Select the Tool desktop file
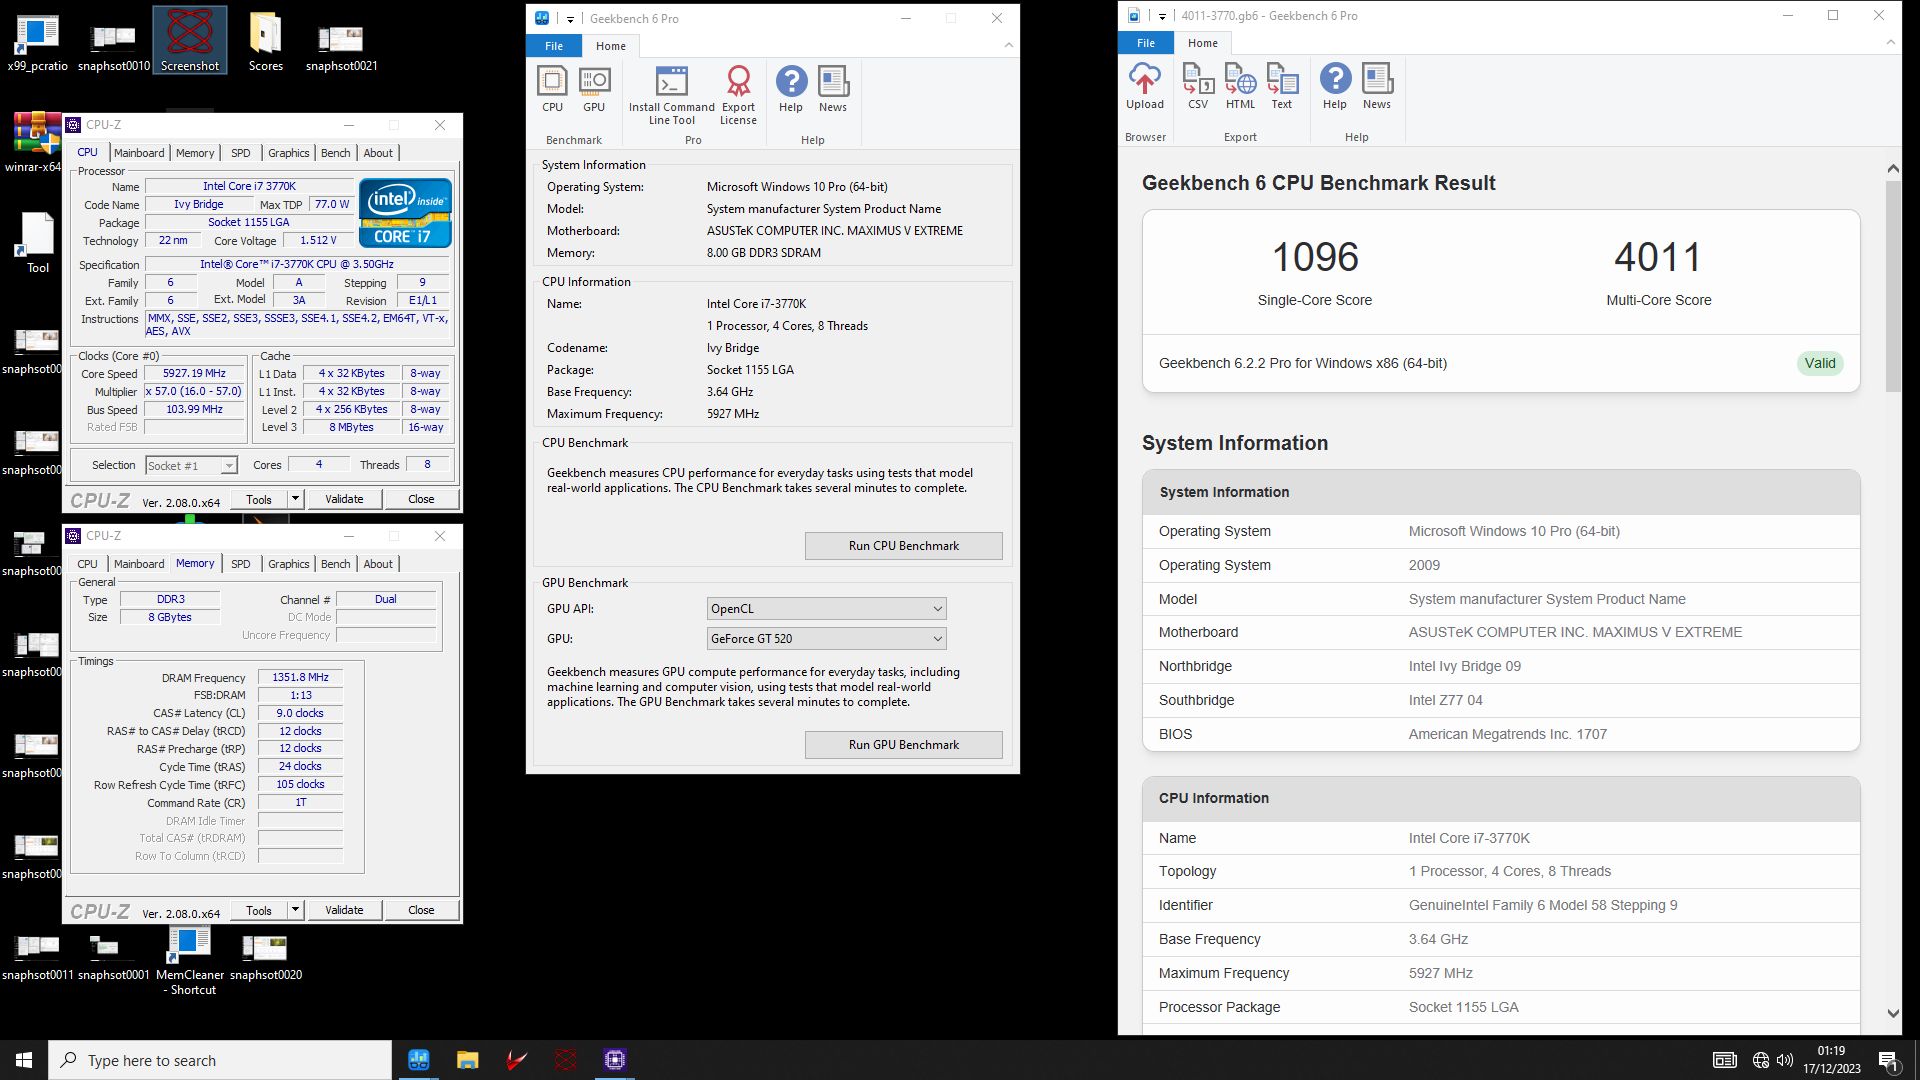 [x=37, y=243]
